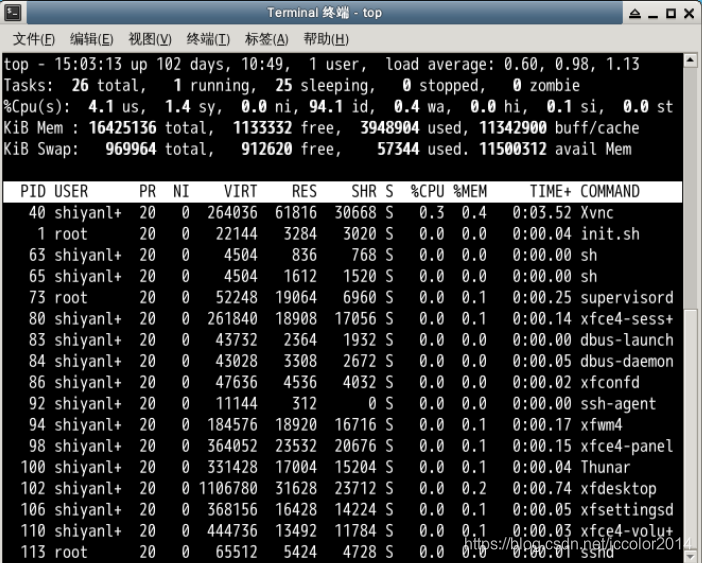Click the dbus-launch process command
Screen dimensions: 702x563
click(x=627, y=340)
